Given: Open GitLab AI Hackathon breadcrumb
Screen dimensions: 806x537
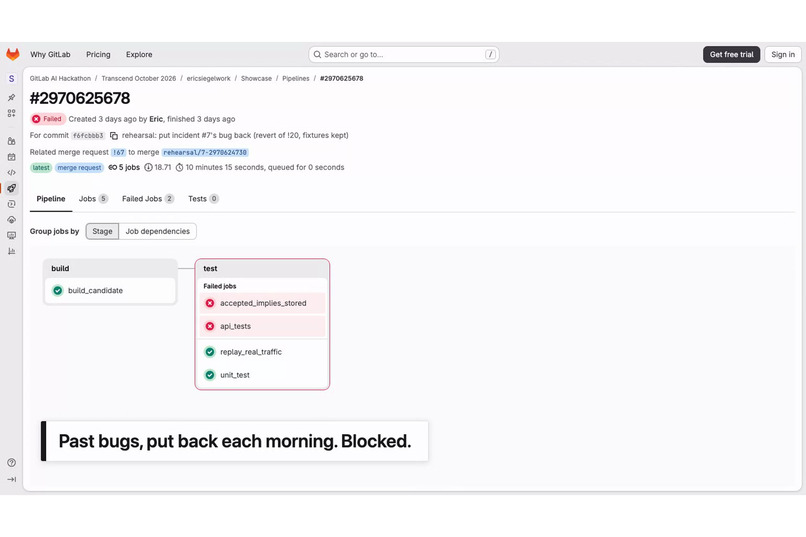Looking at the screenshot, I should point(60,79).
